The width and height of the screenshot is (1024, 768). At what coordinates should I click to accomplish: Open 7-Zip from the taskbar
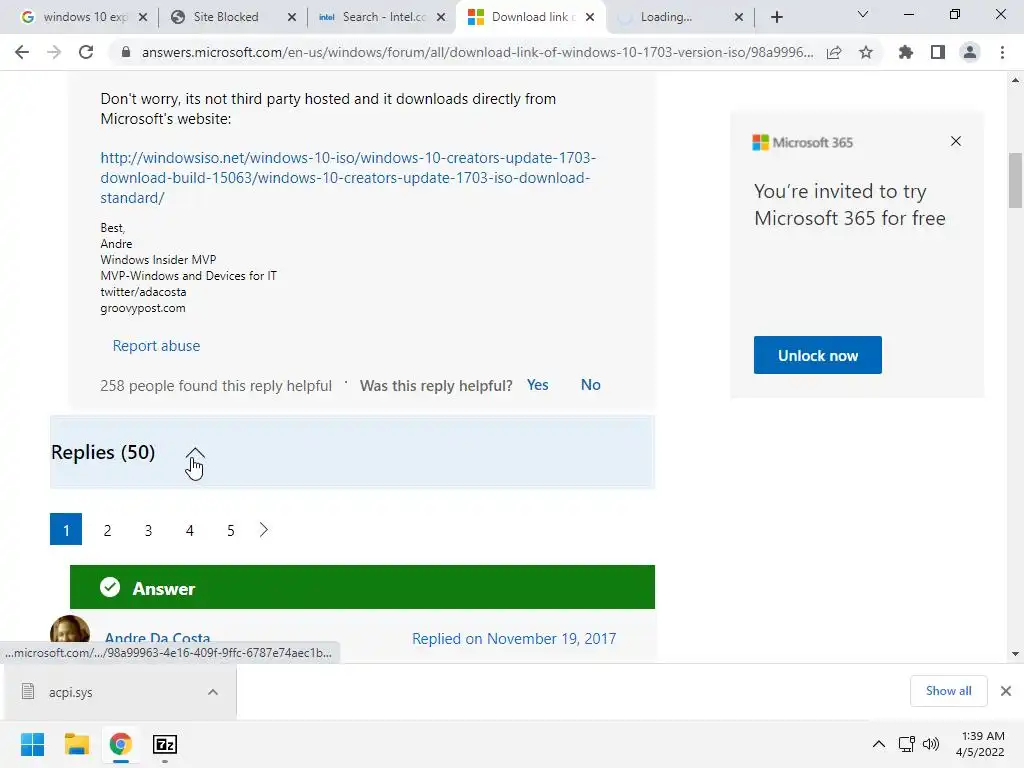click(165, 744)
